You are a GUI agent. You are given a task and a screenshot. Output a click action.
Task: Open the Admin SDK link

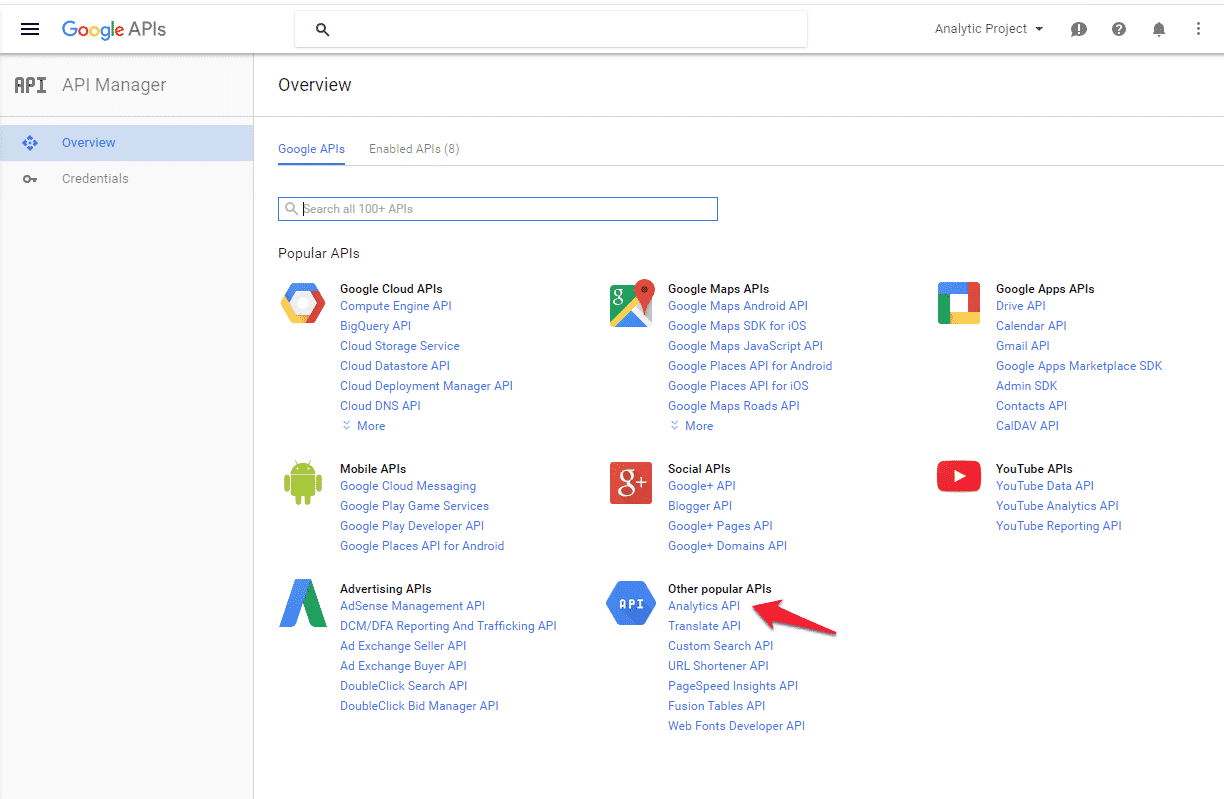coord(1026,386)
